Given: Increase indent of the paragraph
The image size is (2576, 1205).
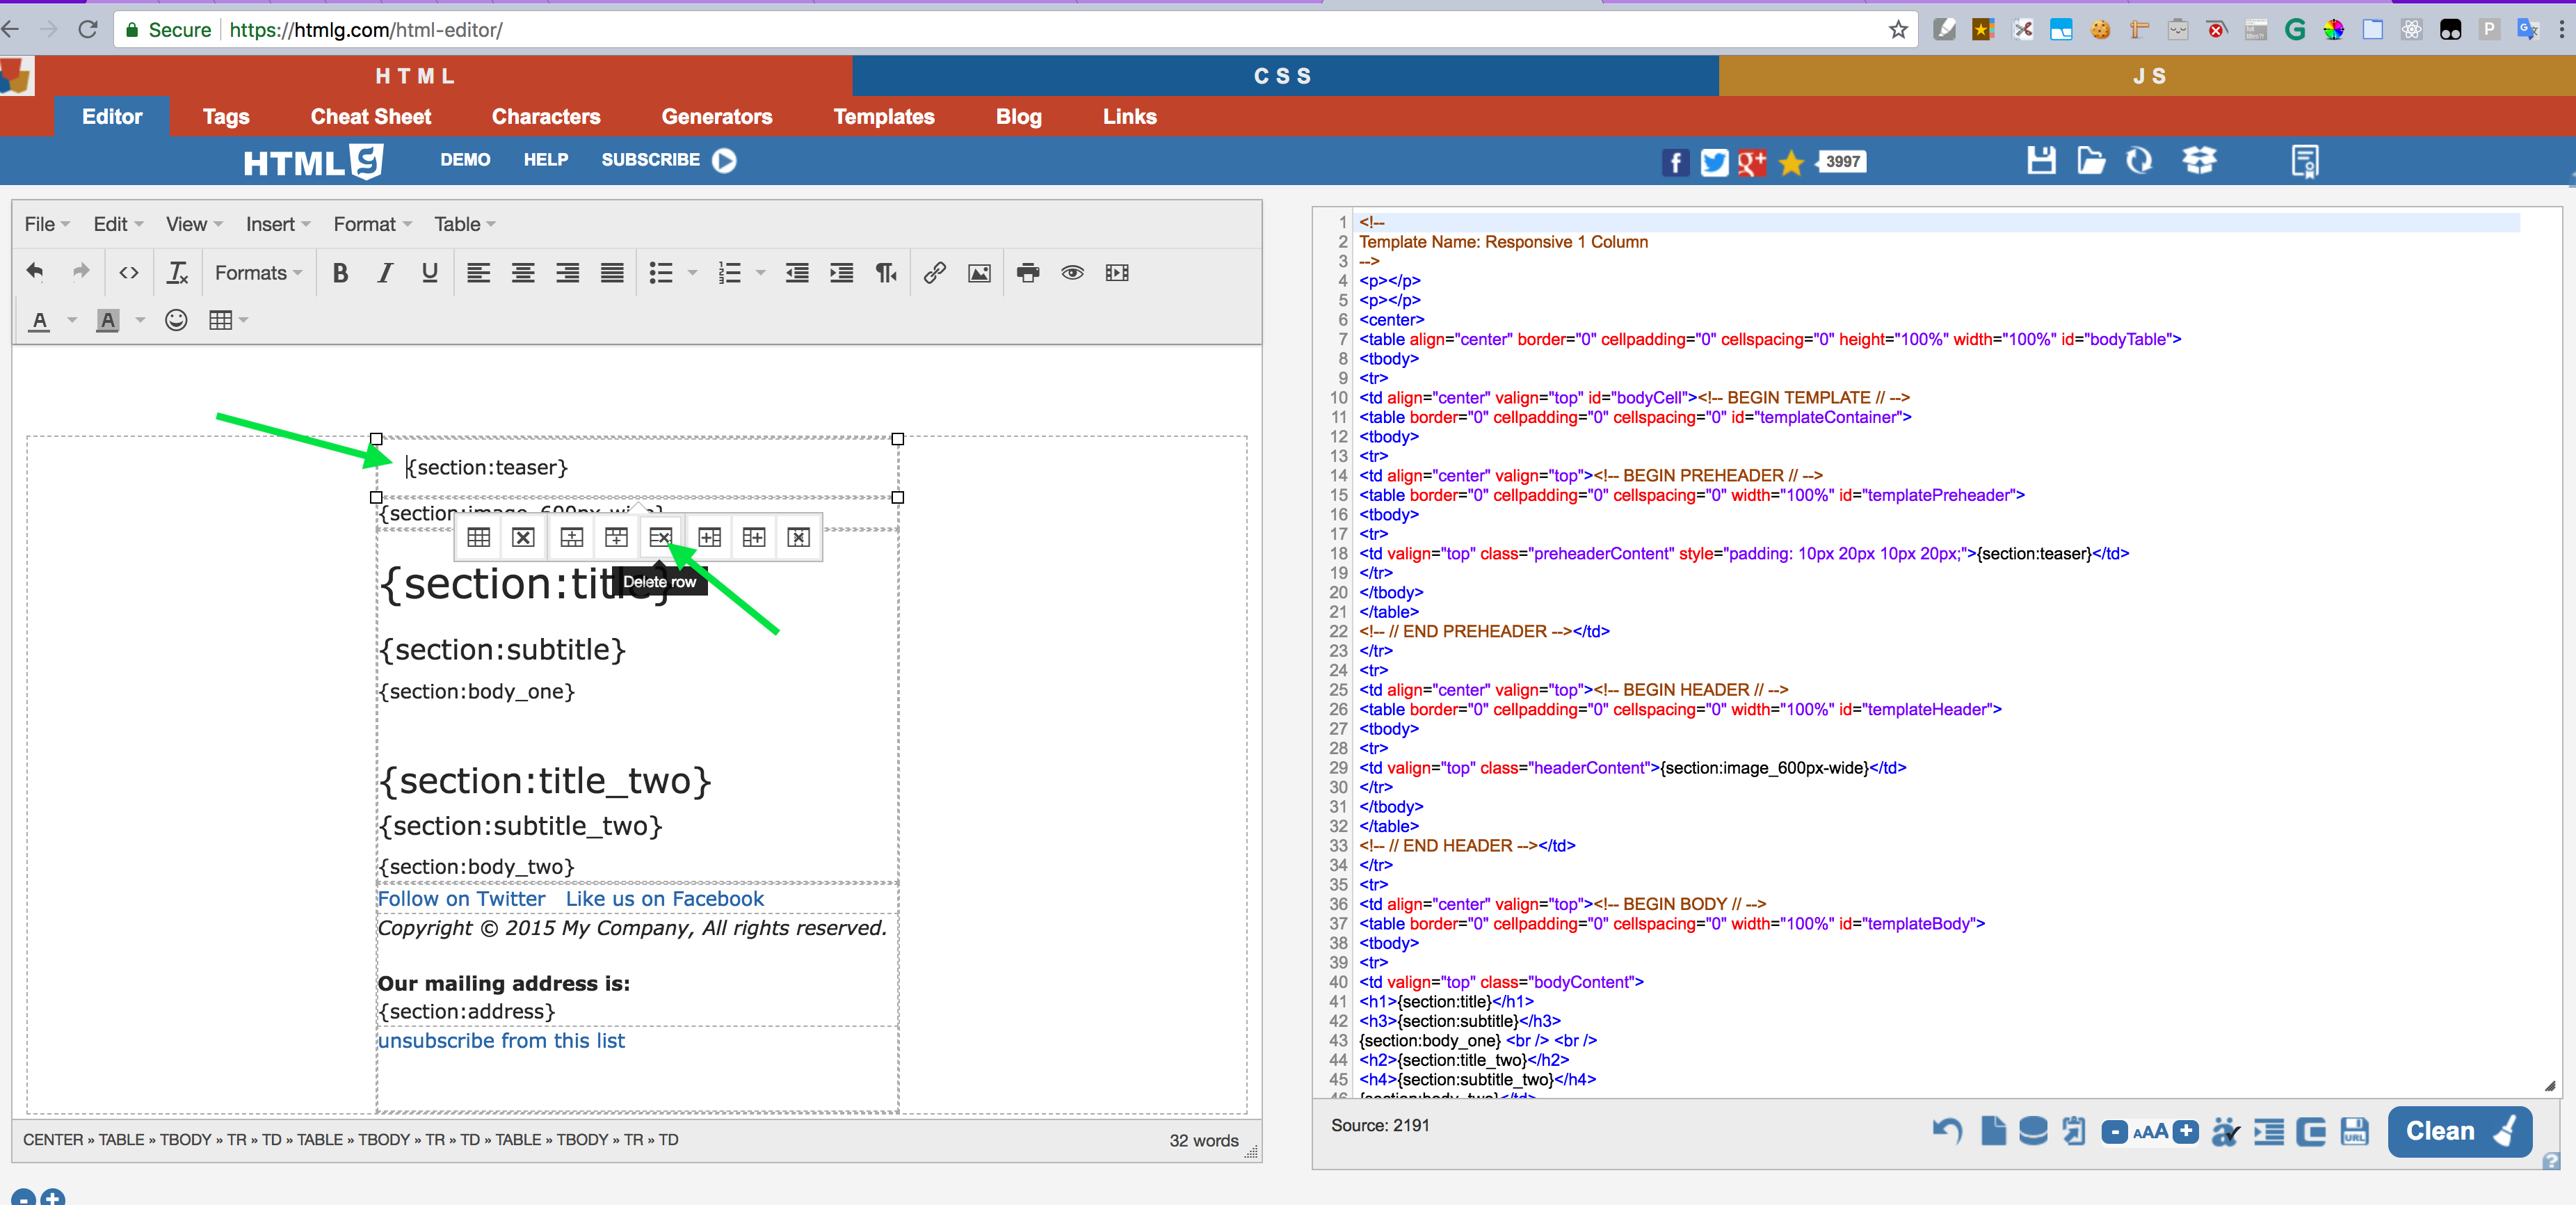Looking at the screenshot, I should point(842,272).
